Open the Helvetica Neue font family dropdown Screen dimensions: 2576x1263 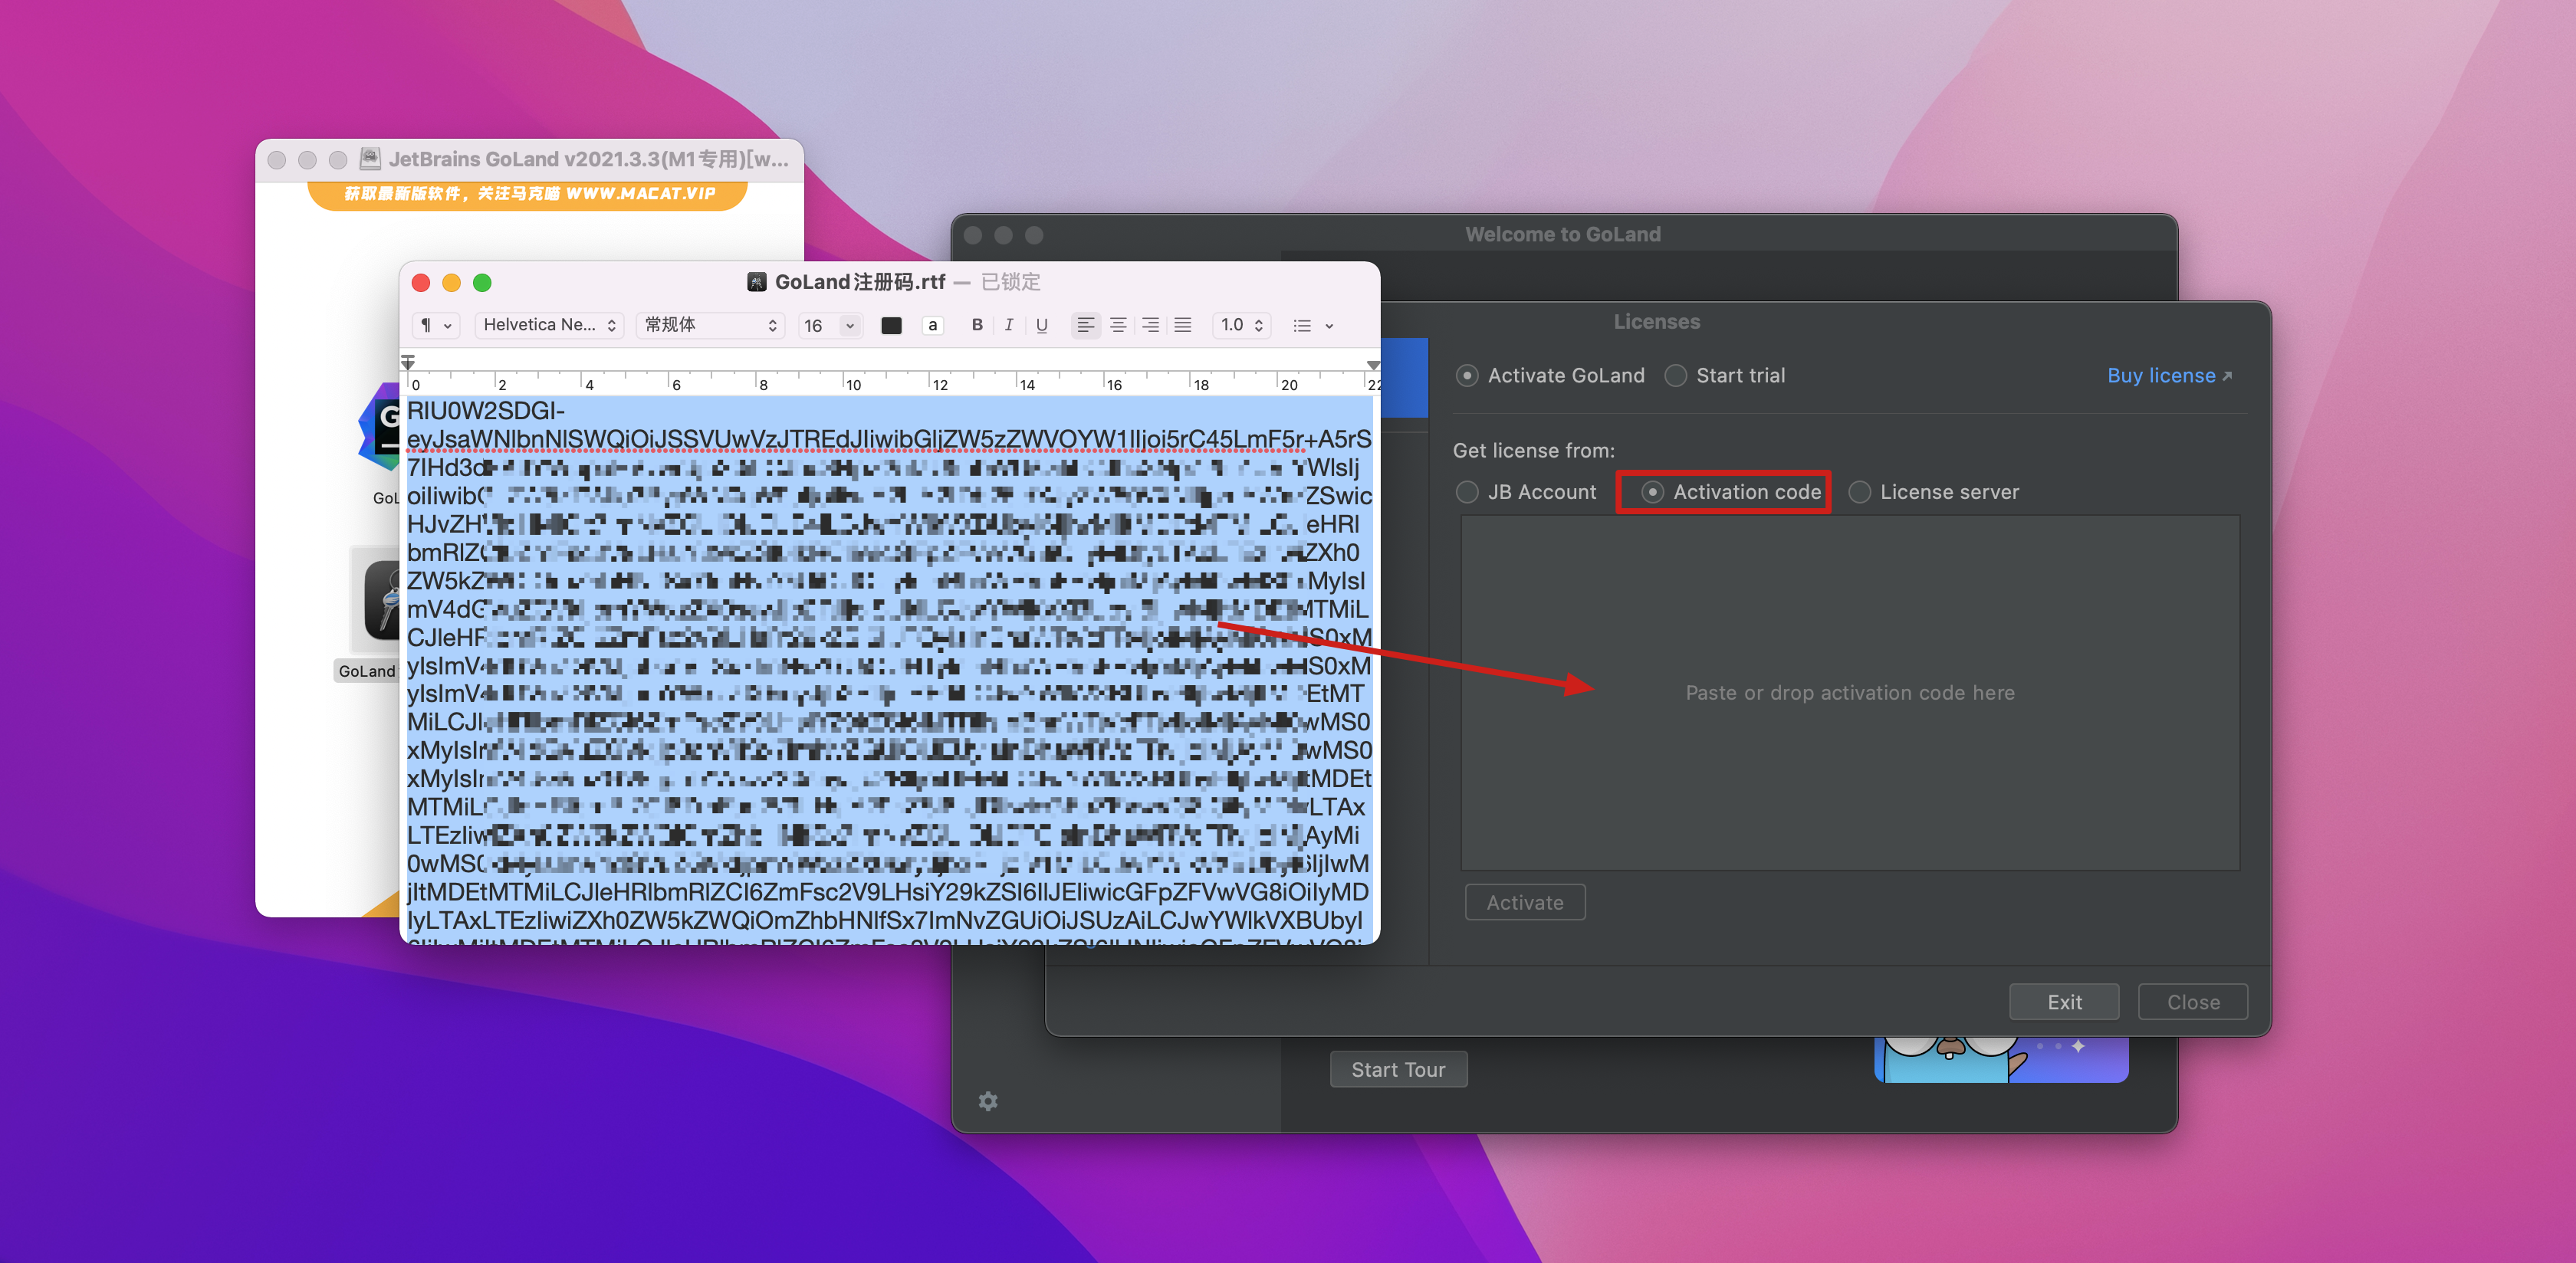(549, 325)
